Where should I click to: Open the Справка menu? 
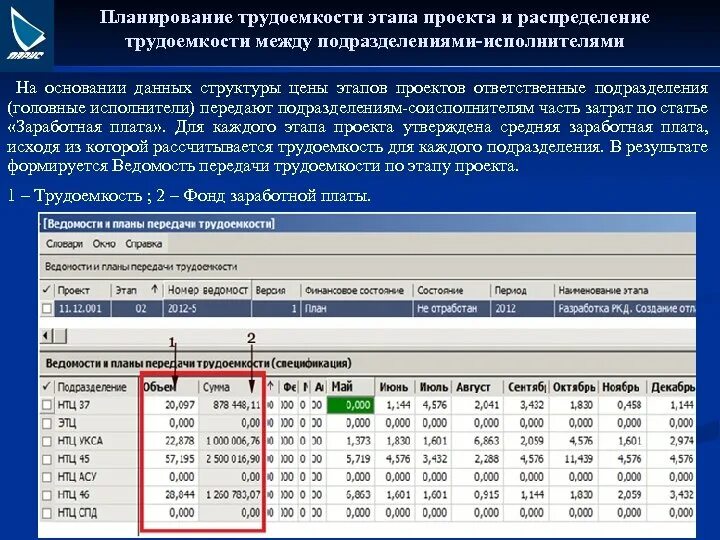144,244
